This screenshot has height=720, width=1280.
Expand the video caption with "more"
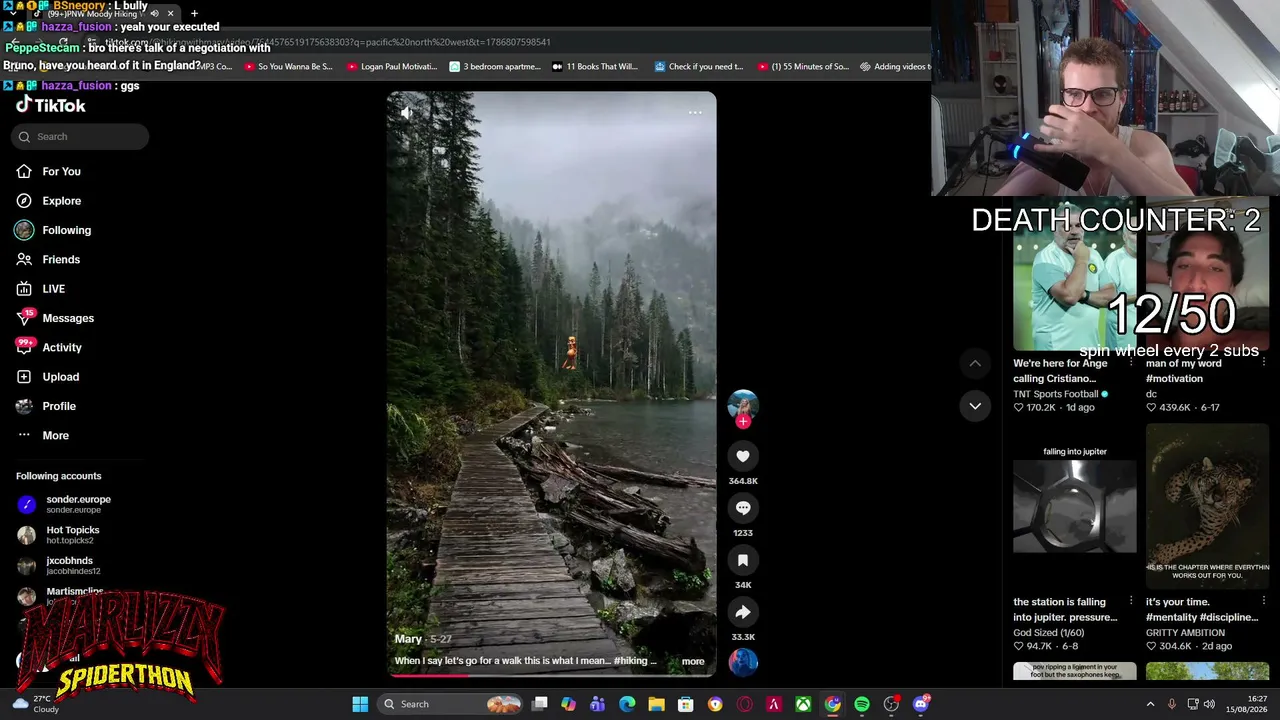click(693, 661)
